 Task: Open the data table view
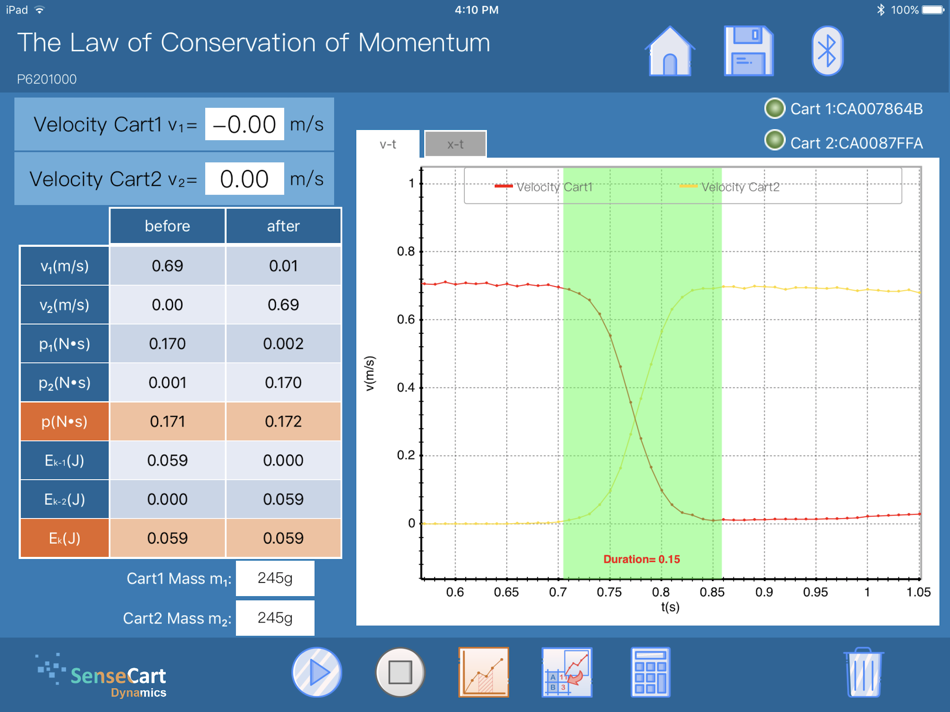point(565,671)
